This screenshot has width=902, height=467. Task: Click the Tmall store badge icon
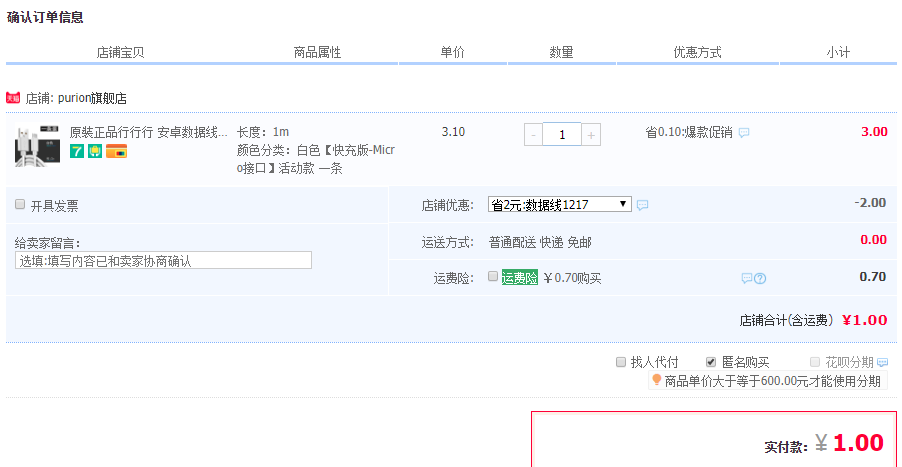point(13,98)
